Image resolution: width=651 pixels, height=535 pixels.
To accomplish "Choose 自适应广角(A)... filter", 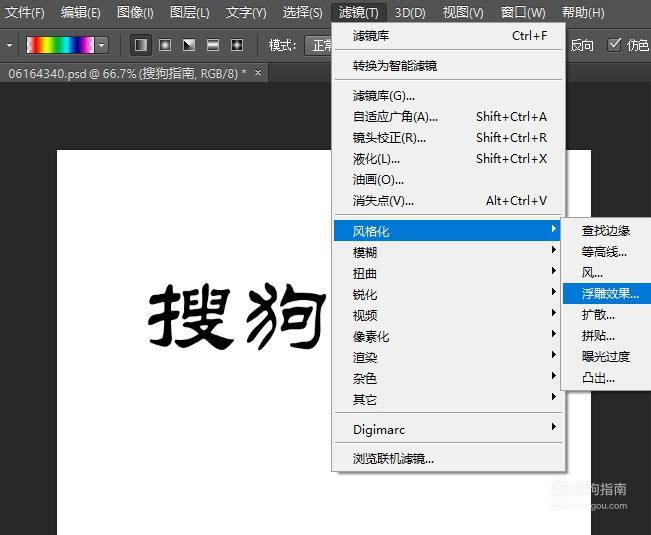I will point(448,117).
